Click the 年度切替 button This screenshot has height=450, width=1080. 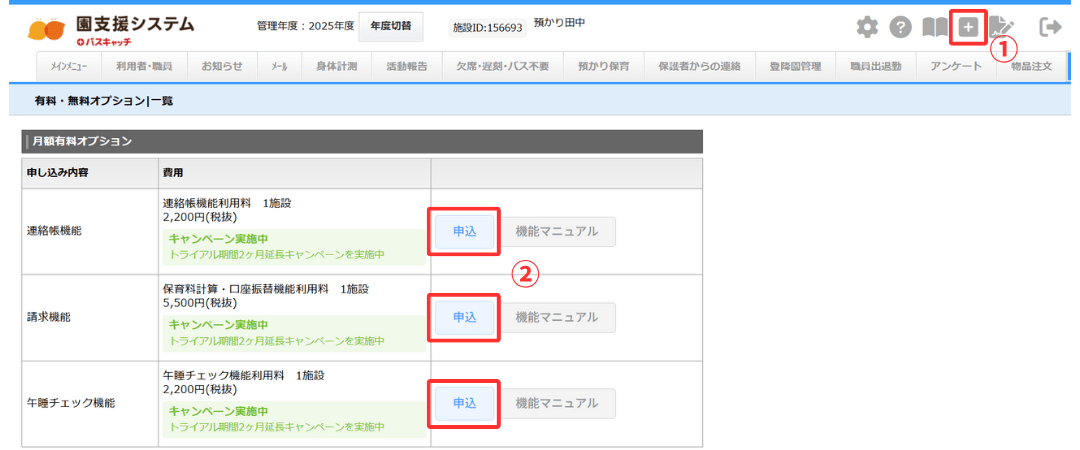(x=390, y=27)
